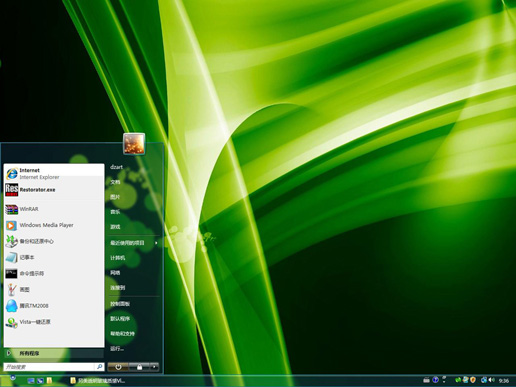This screenshot has width=516, height=387.
Task: Switch to the open folder taskbar button
Action: (x=98, y=381)
